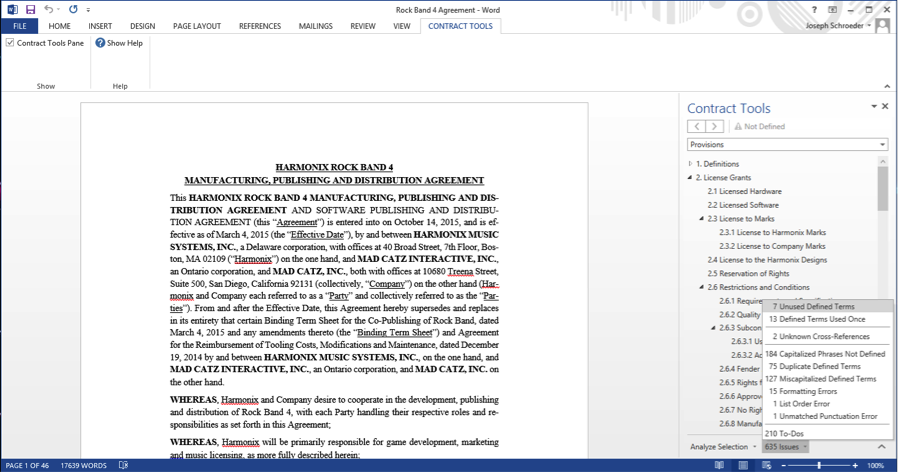The image size is (898, 472).
Task: Switch to the PAGE LAYOUT tab
Action: [x=197, y=26]
